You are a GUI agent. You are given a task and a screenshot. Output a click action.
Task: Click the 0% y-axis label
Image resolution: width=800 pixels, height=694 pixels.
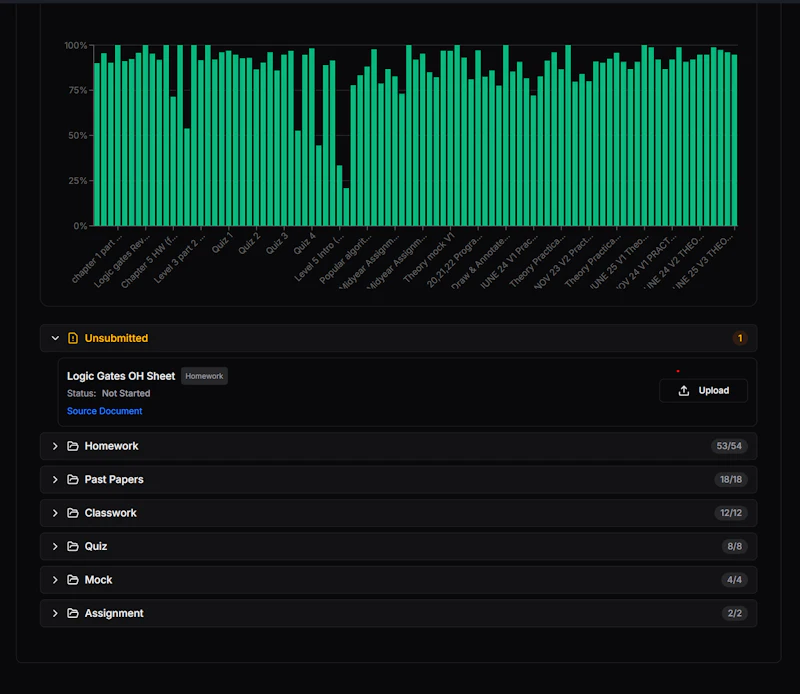[x=80, y=226]
